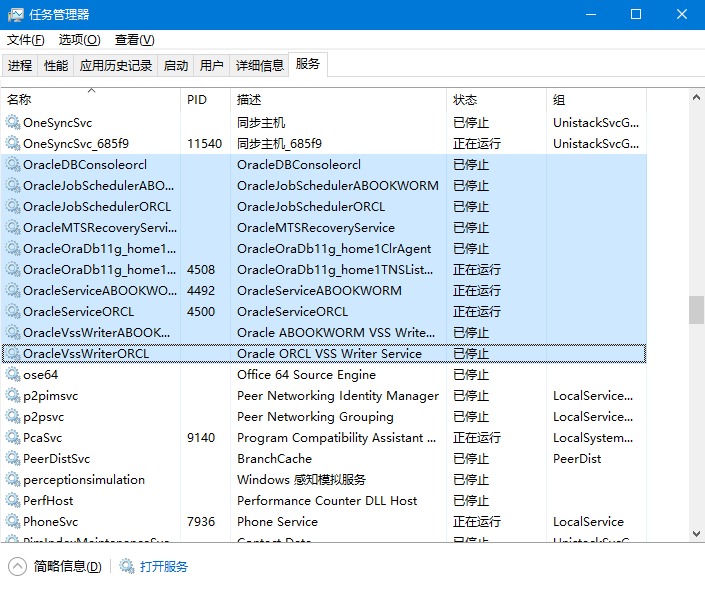Select the OracleJobSchedulerORCL service name

tap(97, 206)
